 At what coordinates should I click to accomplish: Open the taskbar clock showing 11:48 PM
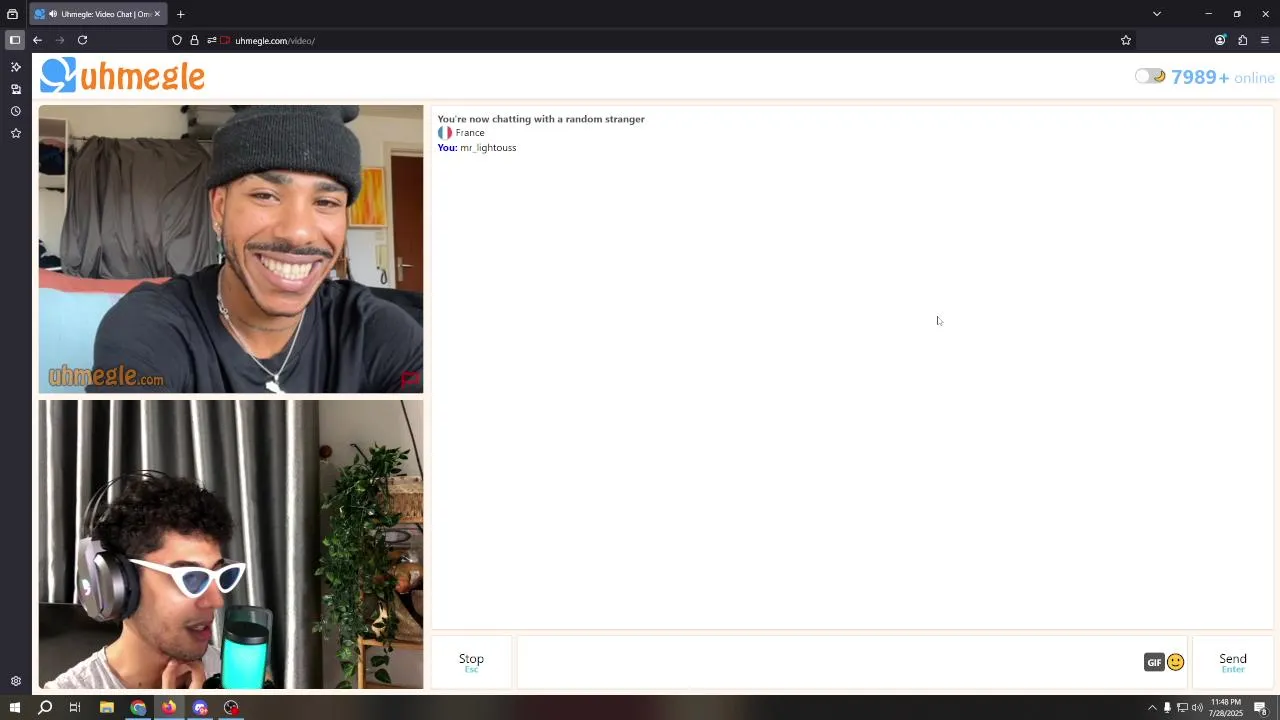tap(1225, 708)
